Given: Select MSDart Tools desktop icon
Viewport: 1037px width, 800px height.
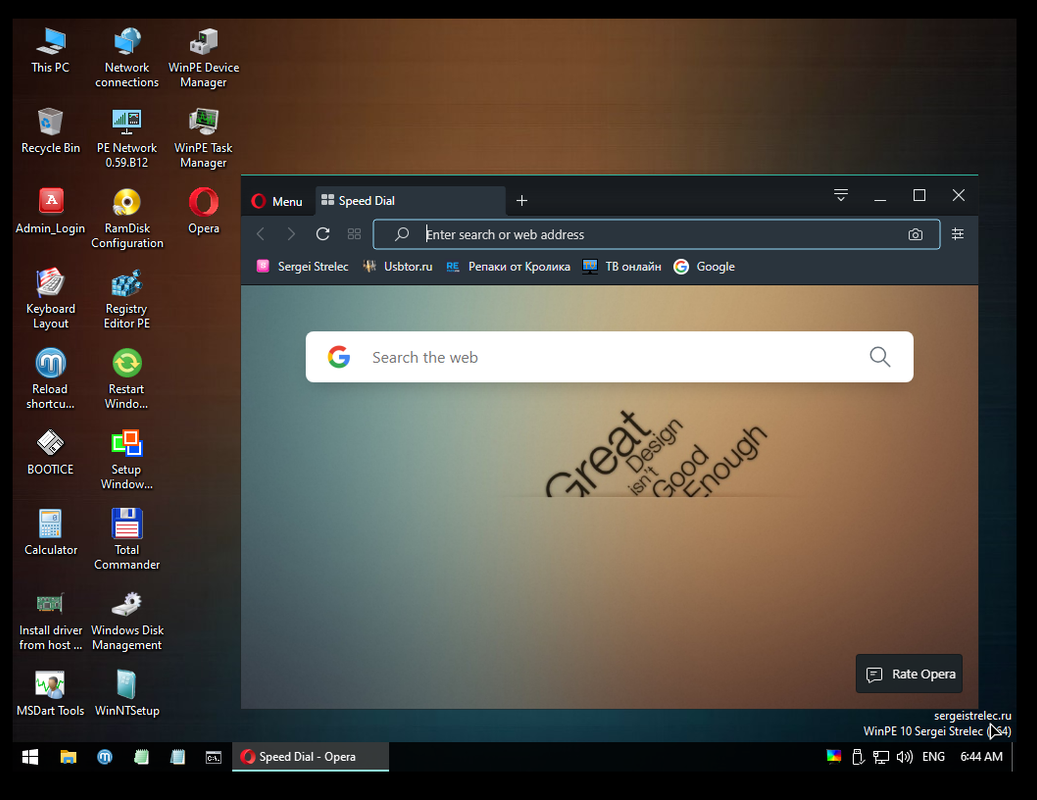Looking at the screenshot, I should pyautogui.click(x=50, y=694).
